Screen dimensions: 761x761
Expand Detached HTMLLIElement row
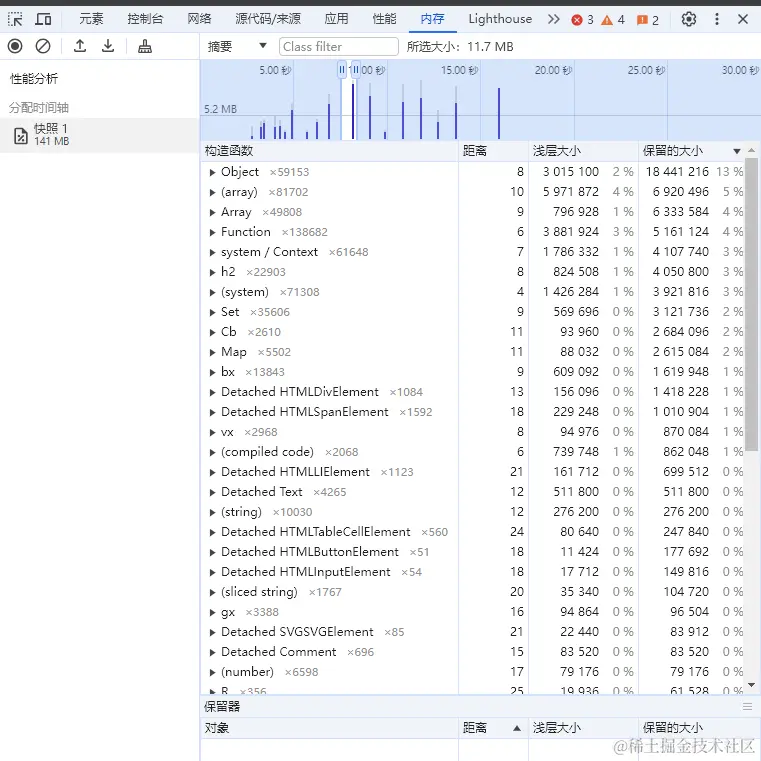[212, 472]
